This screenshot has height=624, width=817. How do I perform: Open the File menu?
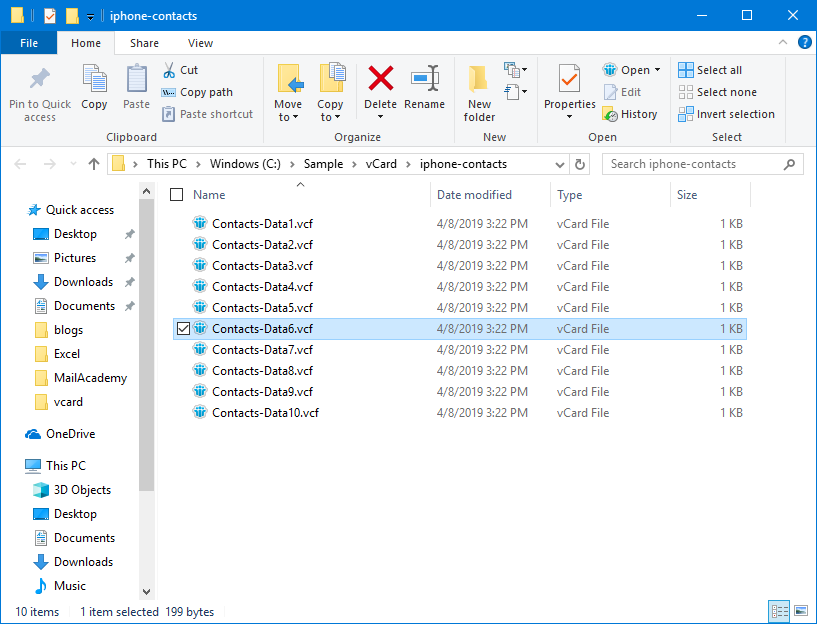29,43
